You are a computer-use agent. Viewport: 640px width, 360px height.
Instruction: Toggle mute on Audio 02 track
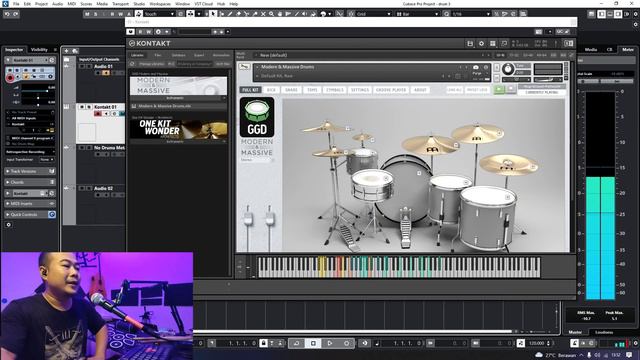[82, 189]
